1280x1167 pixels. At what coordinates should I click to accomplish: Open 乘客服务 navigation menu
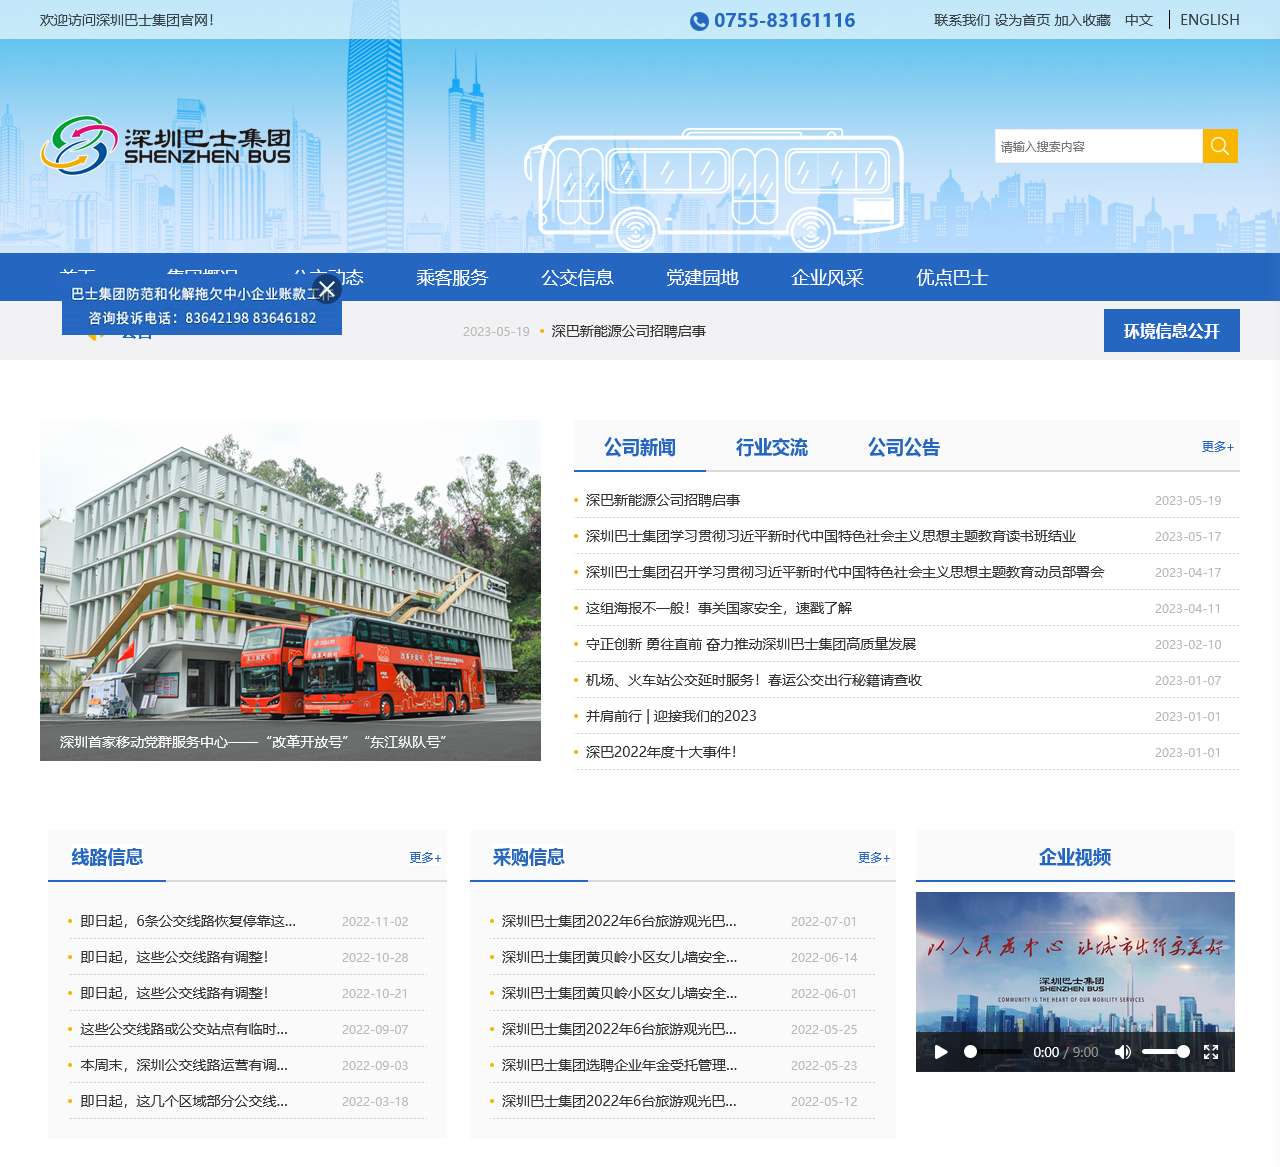coord(452,277)
